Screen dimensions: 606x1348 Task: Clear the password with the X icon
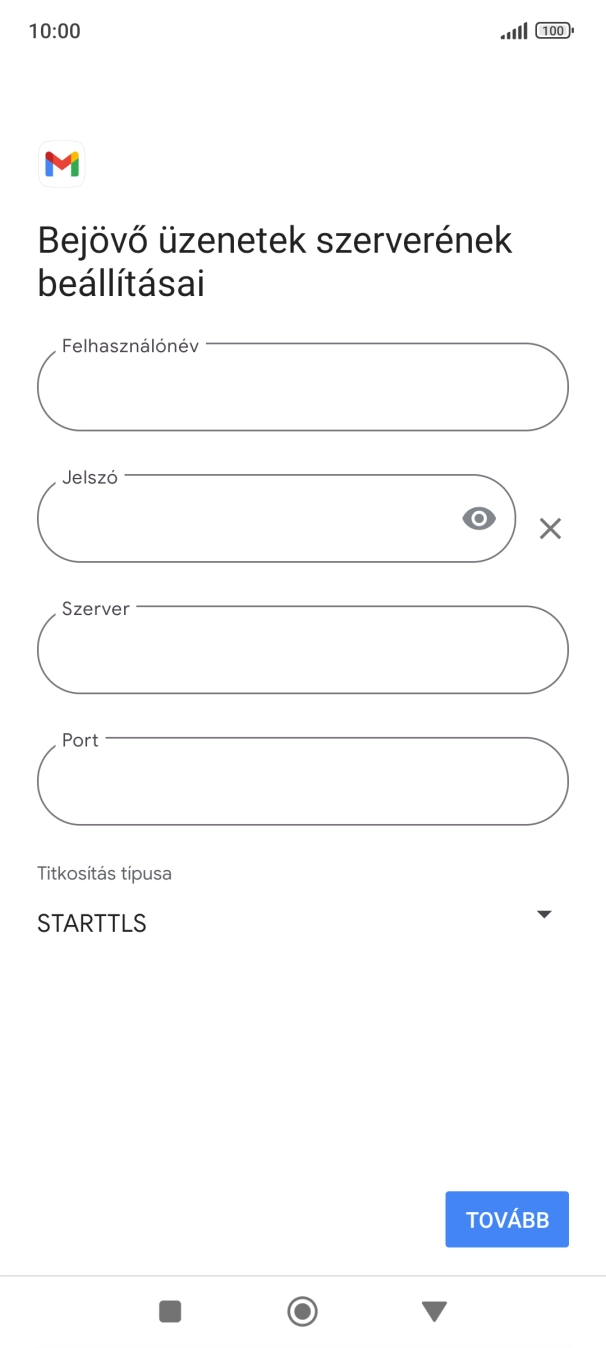550,528
